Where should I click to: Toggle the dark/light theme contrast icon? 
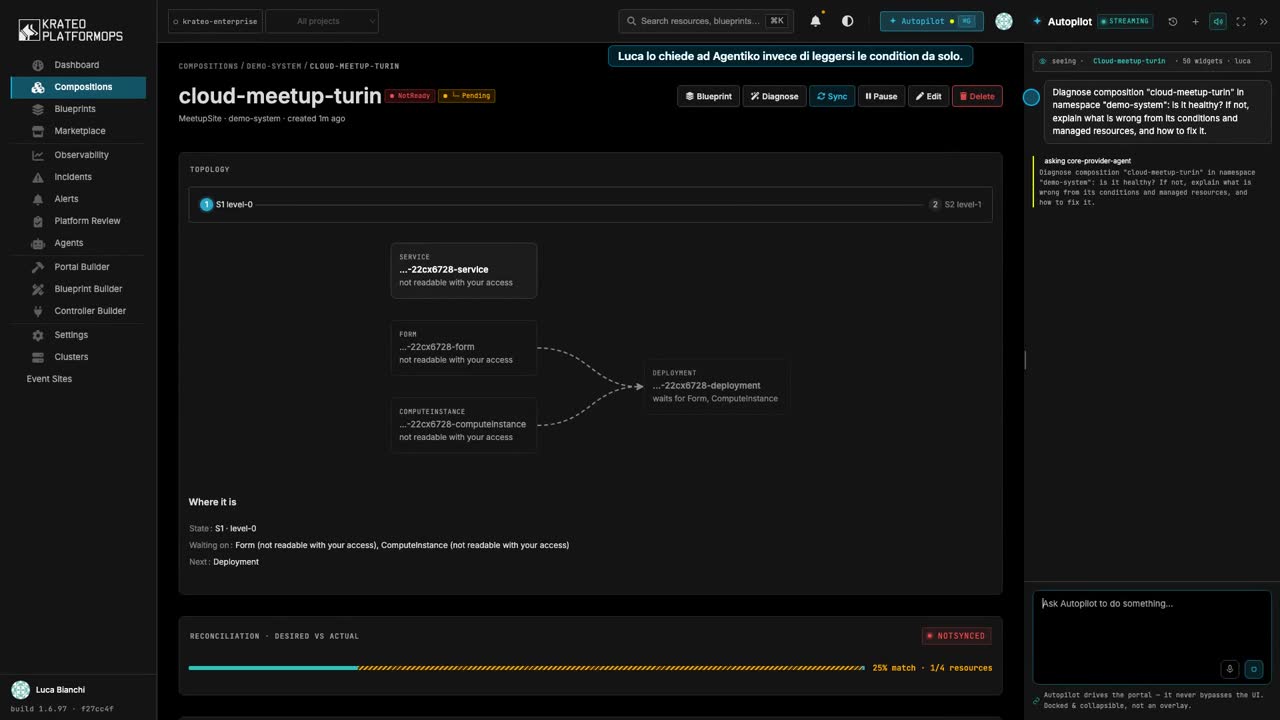[x=848, y=21]
